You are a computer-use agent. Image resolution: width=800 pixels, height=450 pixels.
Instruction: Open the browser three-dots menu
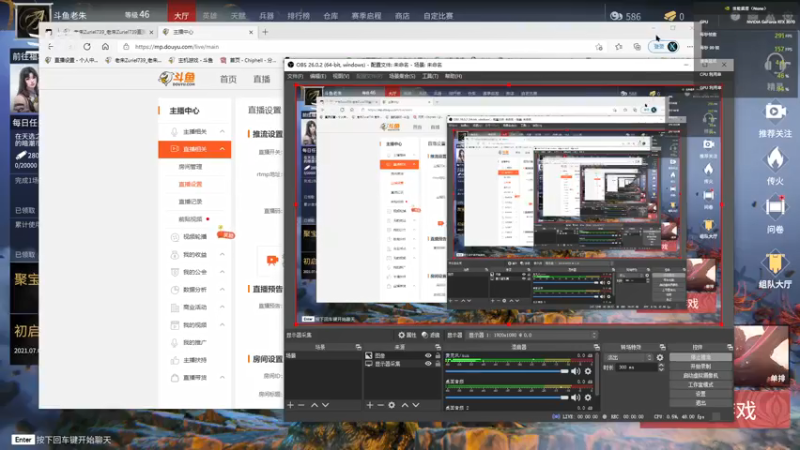(690, 46)
